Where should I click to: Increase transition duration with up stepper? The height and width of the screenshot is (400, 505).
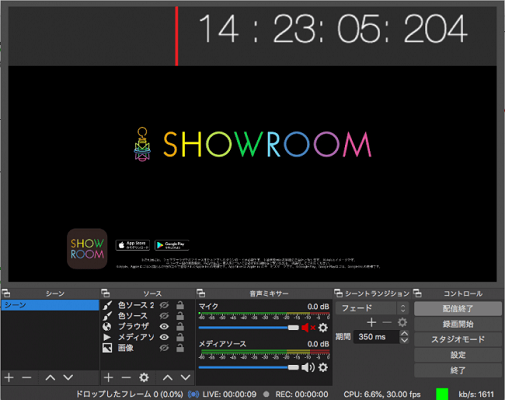[x=404, y=333]
